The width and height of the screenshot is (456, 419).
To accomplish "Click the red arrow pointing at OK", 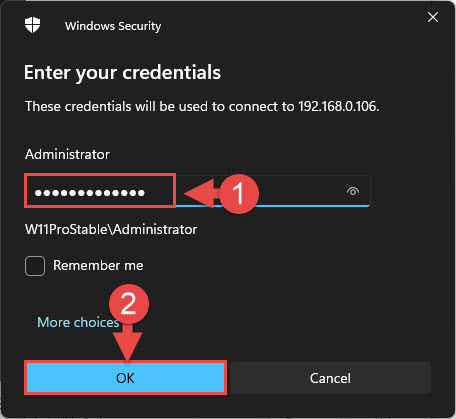I will click(x=127, y=343).
